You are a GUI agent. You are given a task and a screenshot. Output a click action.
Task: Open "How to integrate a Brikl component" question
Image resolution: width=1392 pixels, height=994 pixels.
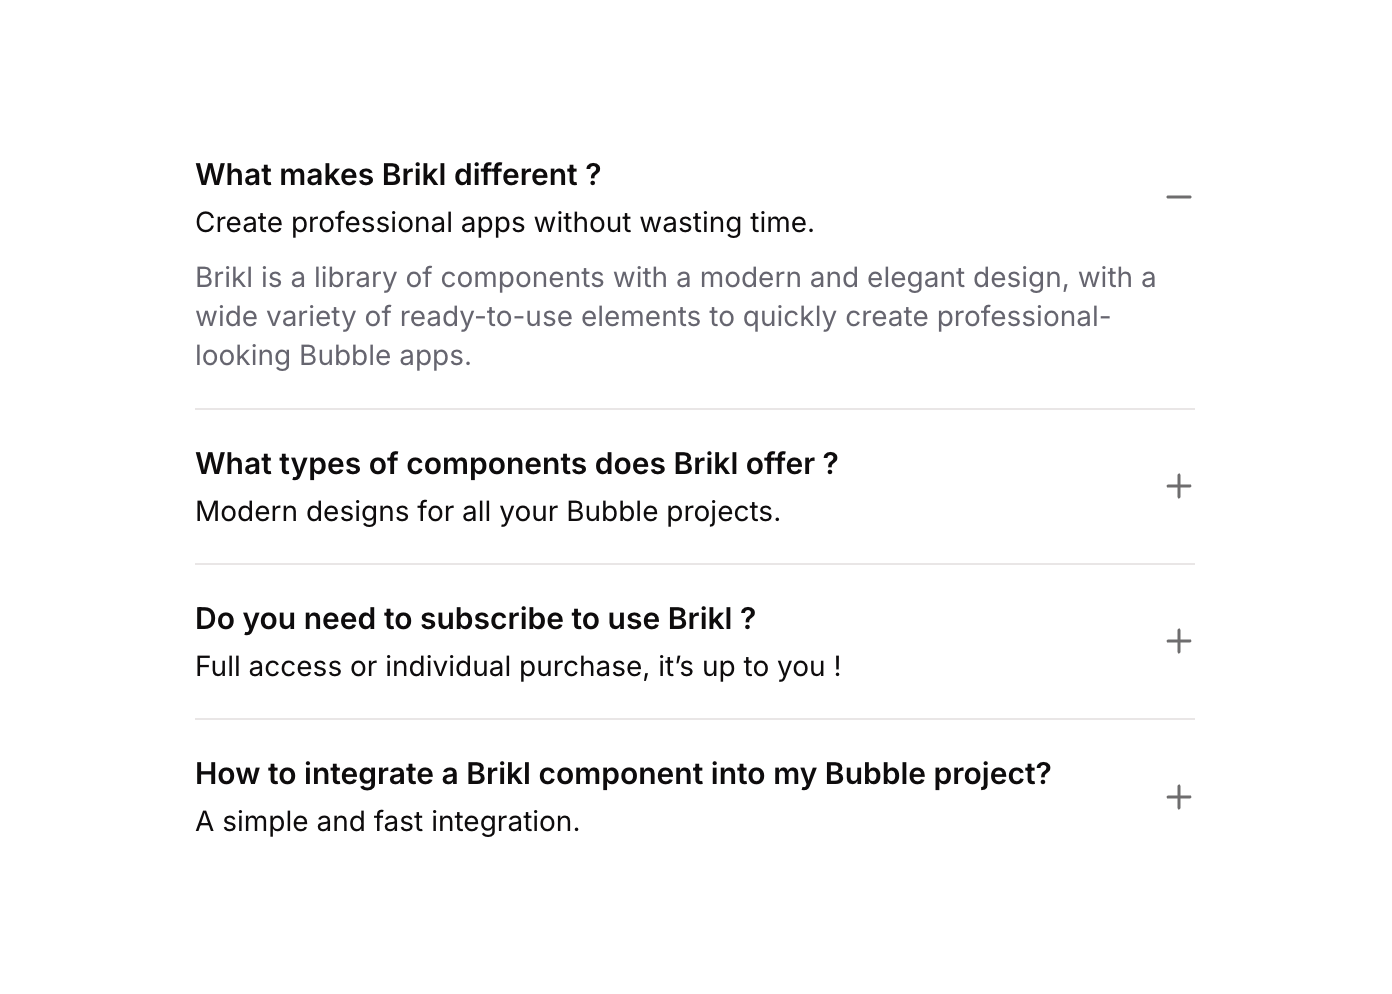tap(622, 774)
